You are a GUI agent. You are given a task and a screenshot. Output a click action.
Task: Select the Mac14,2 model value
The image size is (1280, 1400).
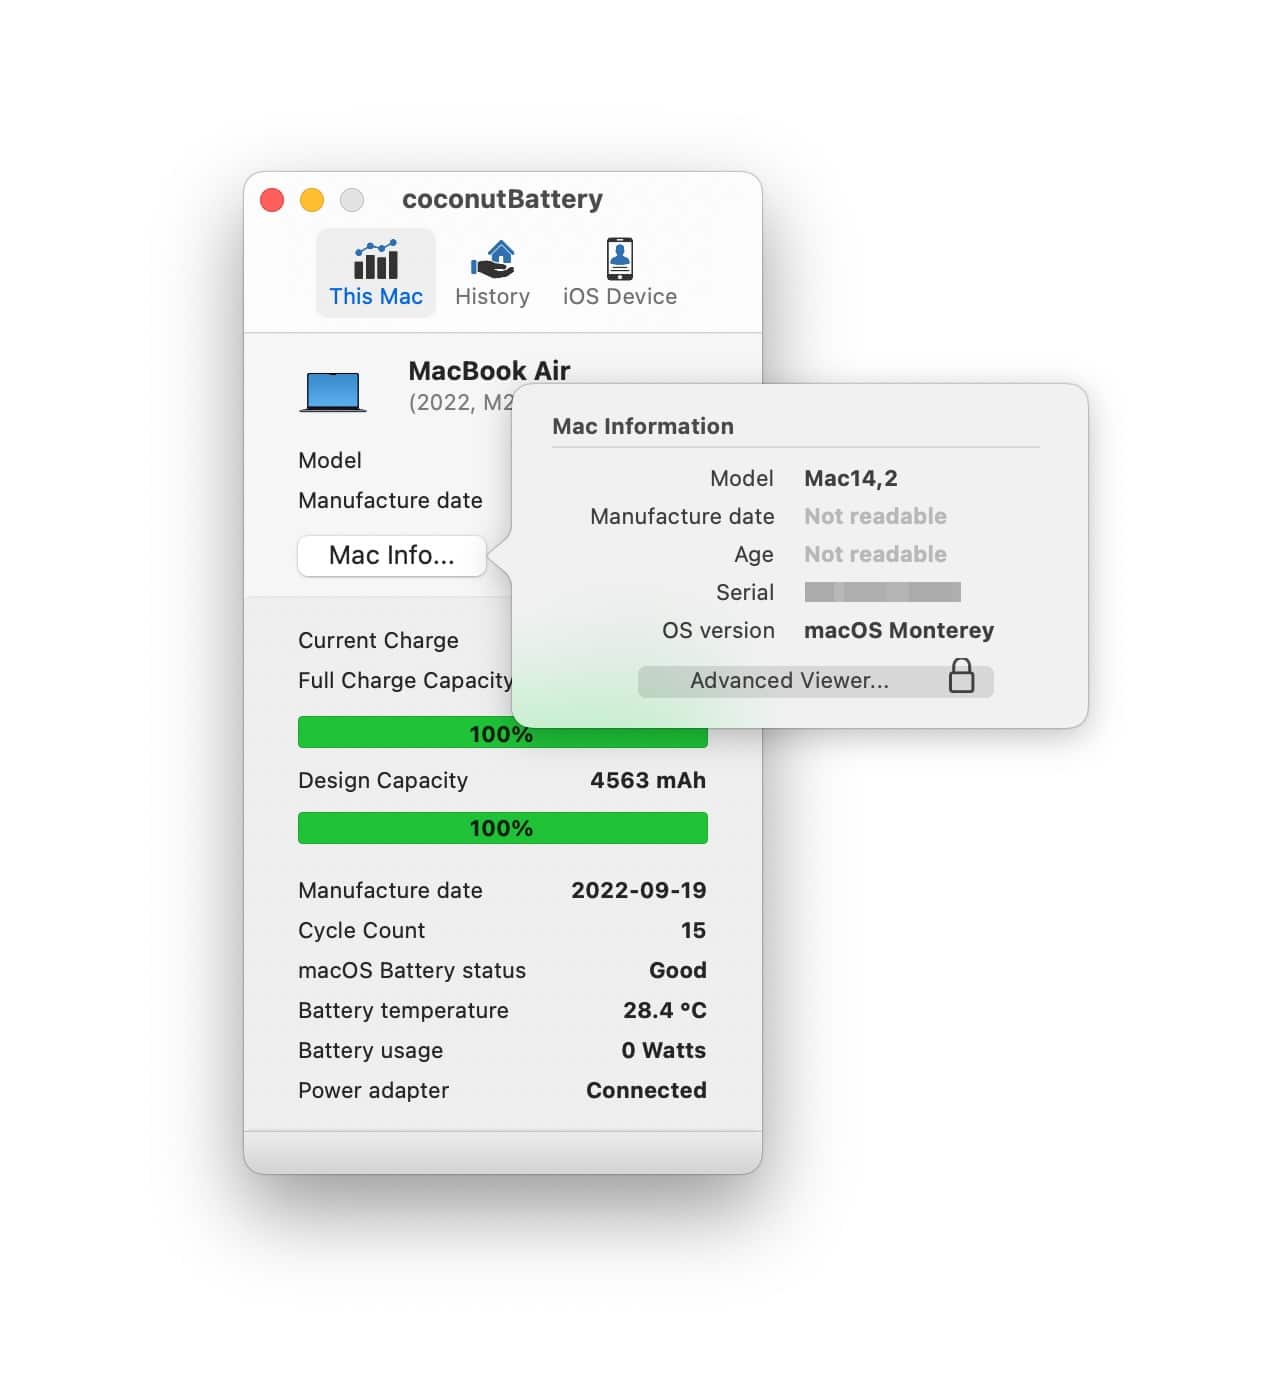point(850,478)
